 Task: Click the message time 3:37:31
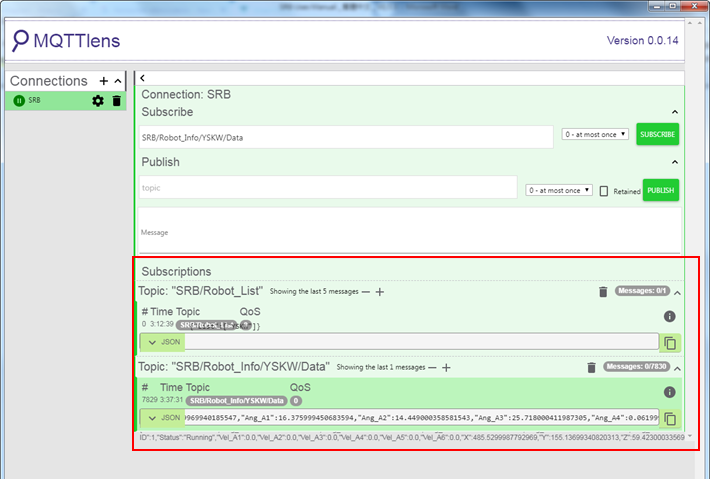tap(171, 400)
